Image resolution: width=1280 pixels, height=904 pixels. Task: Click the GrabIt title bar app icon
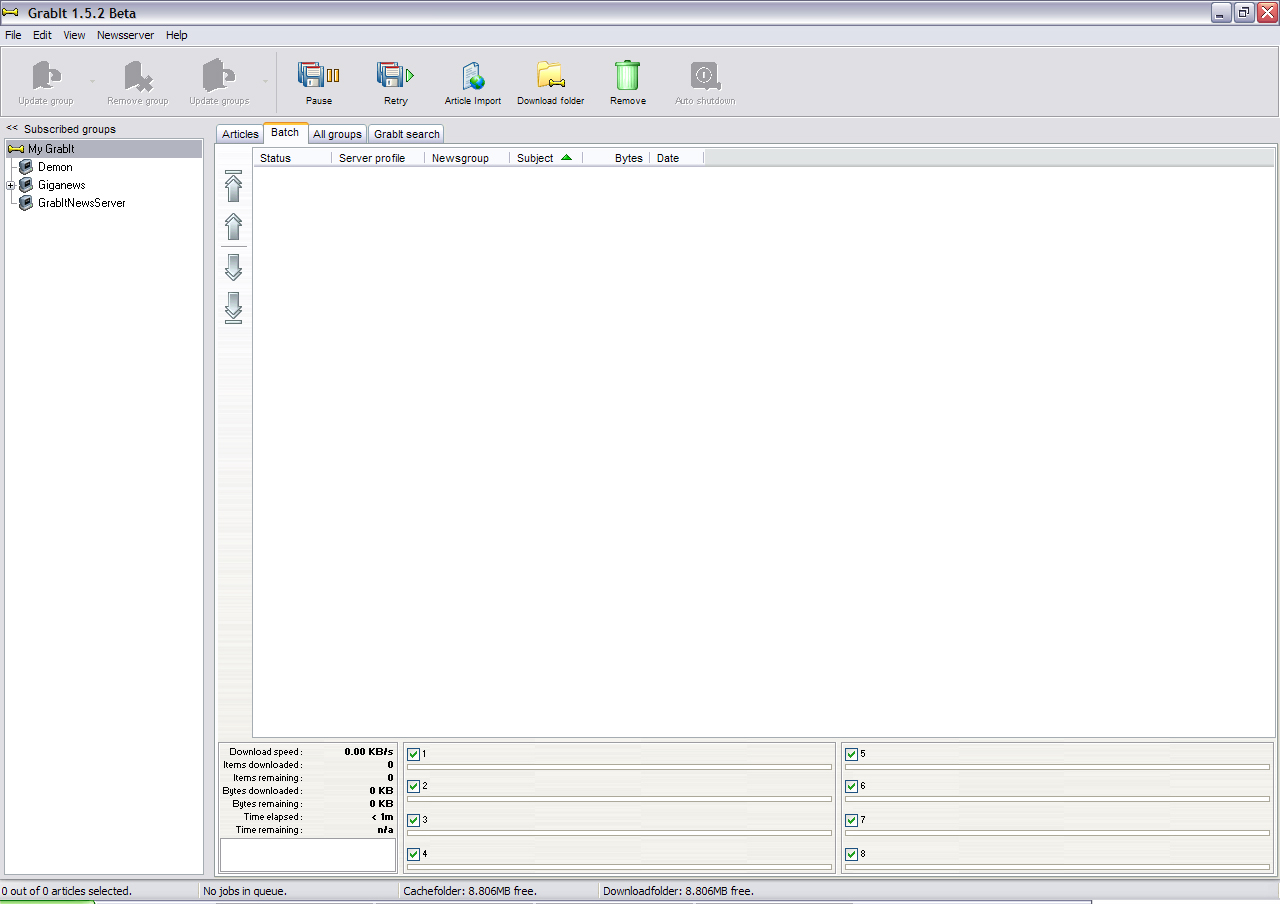coord(11,12)
